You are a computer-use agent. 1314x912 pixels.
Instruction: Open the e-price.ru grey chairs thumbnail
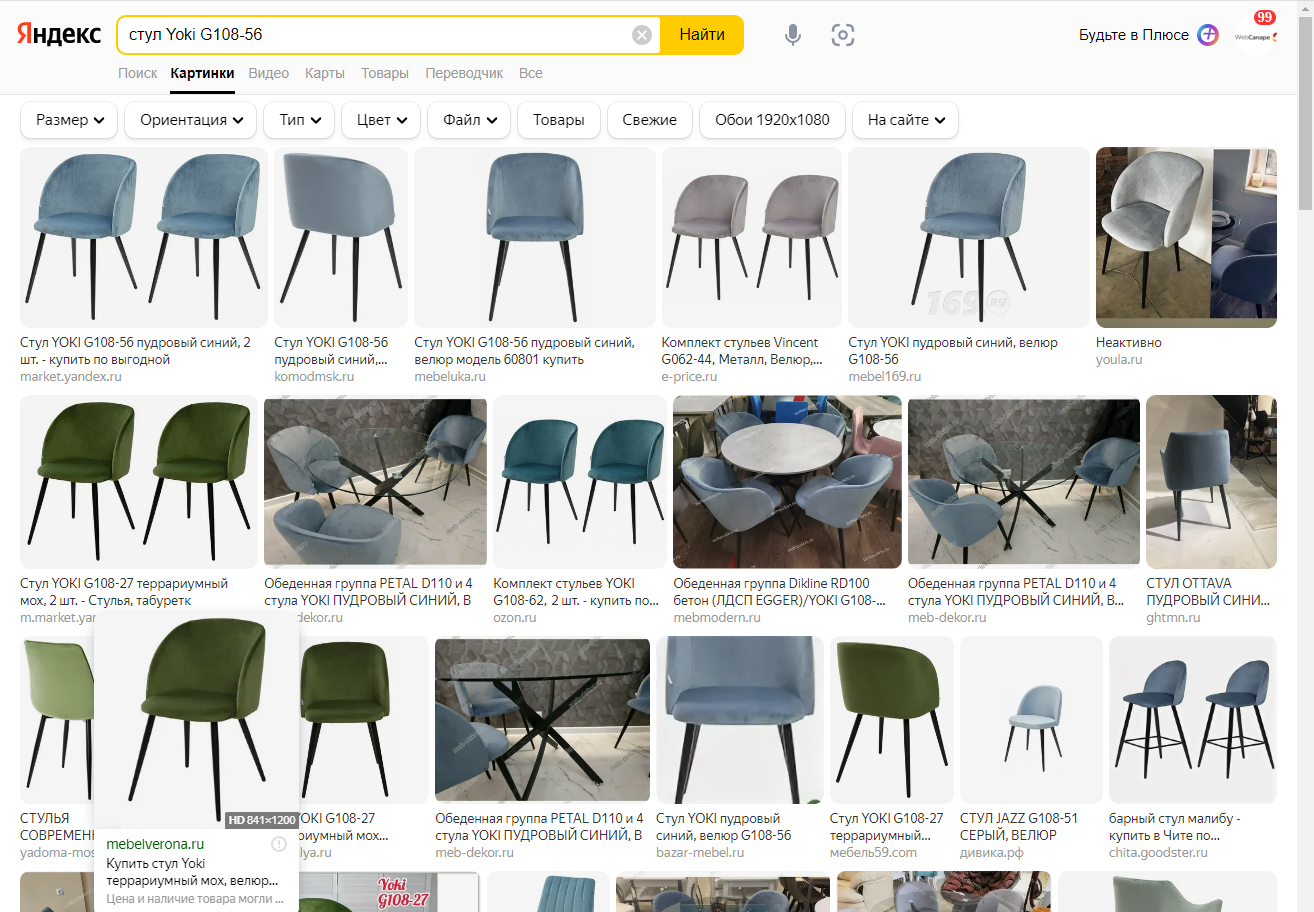pyautogui.click(x=752, y=237)
